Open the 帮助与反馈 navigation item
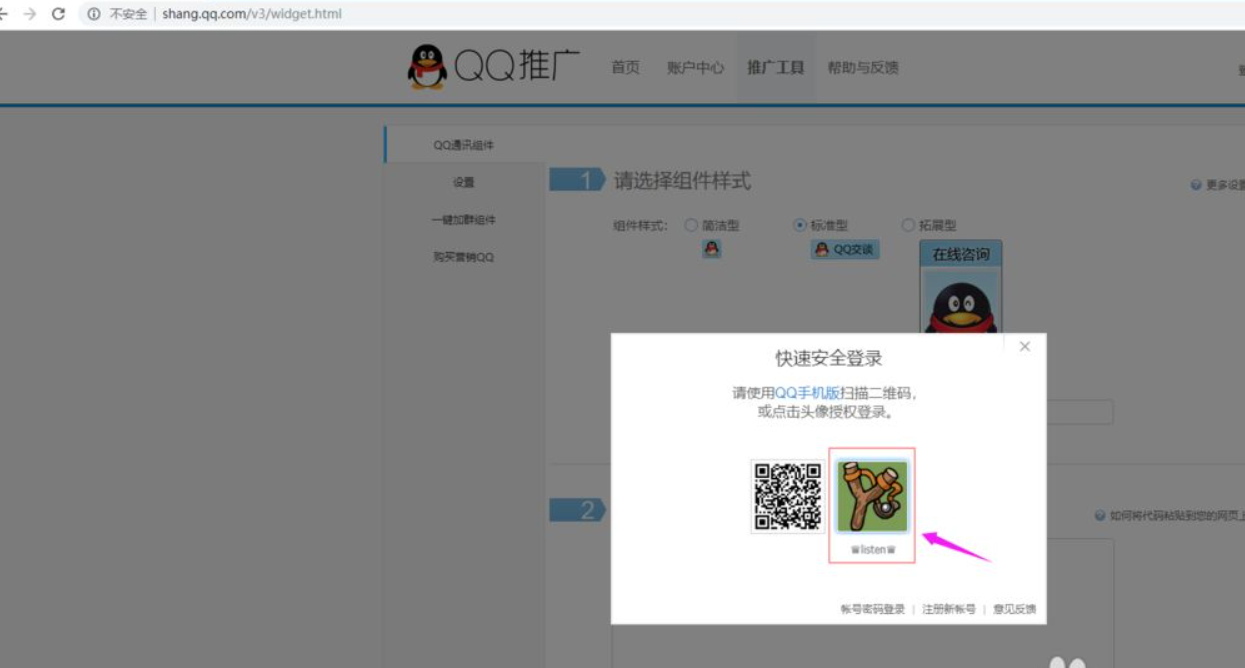Viewport: 1245px width, 668px height. [863, 67]
